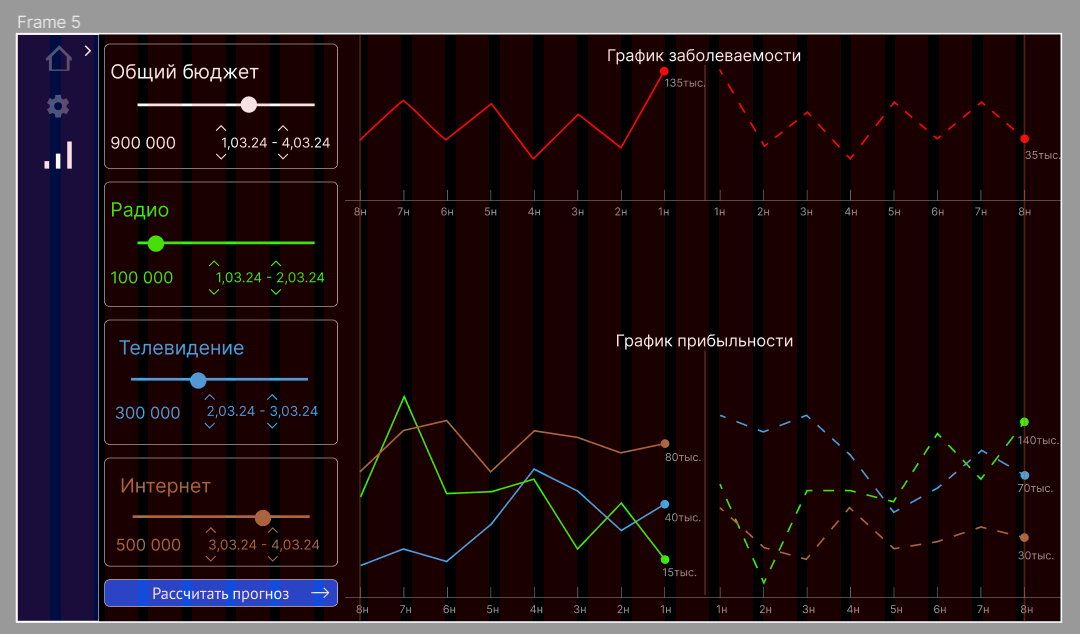Select the green 140тыс. forecast point
The height and width of the screenshot is (634, 1080).
pos(1024,422)
